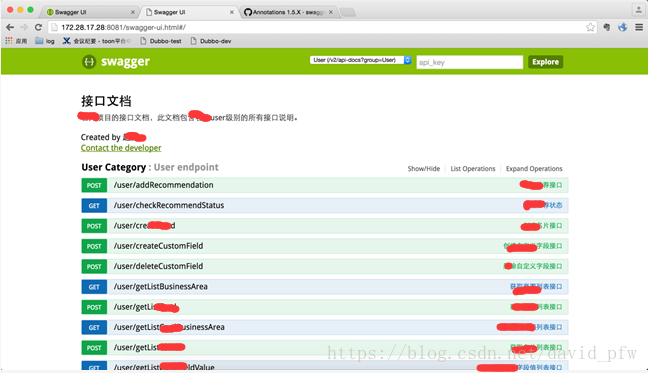648x373 pixels.
Task: Click Show/Hide for User Category
Action: click(x=424, y=169)
